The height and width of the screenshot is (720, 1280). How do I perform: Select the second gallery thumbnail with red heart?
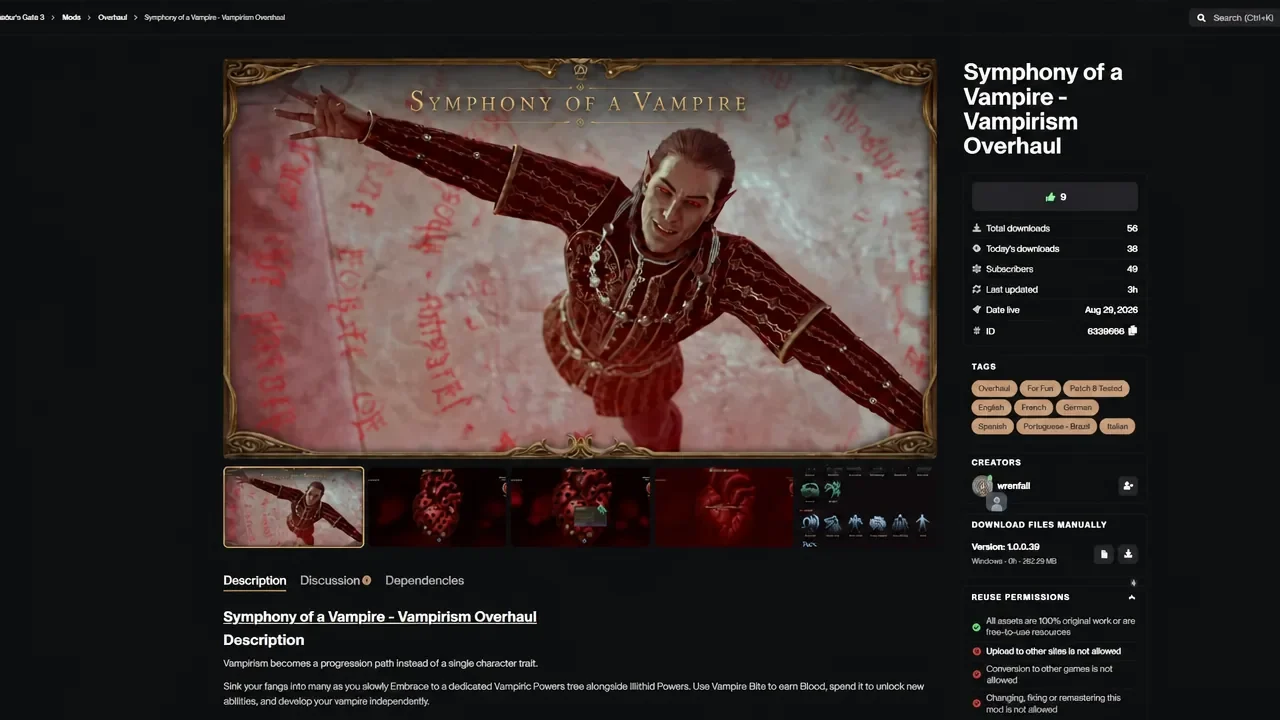(x=438, y=507)
